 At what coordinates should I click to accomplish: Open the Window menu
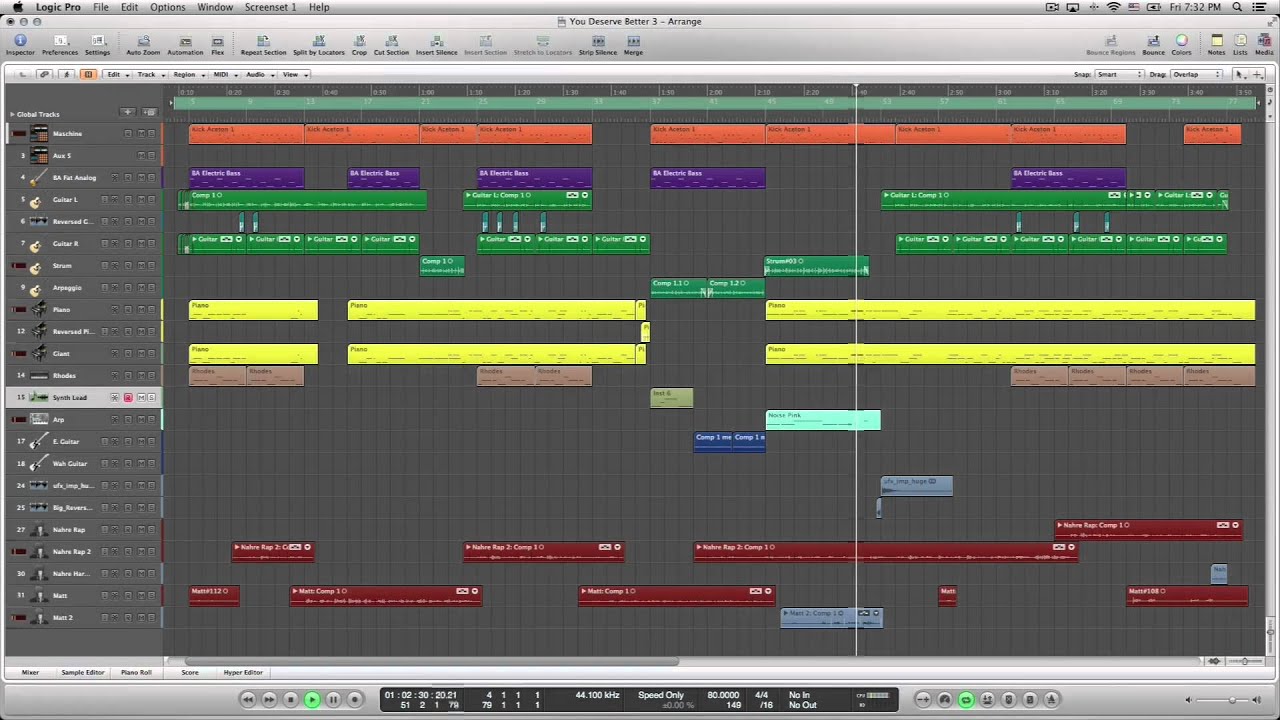(215, 7)
